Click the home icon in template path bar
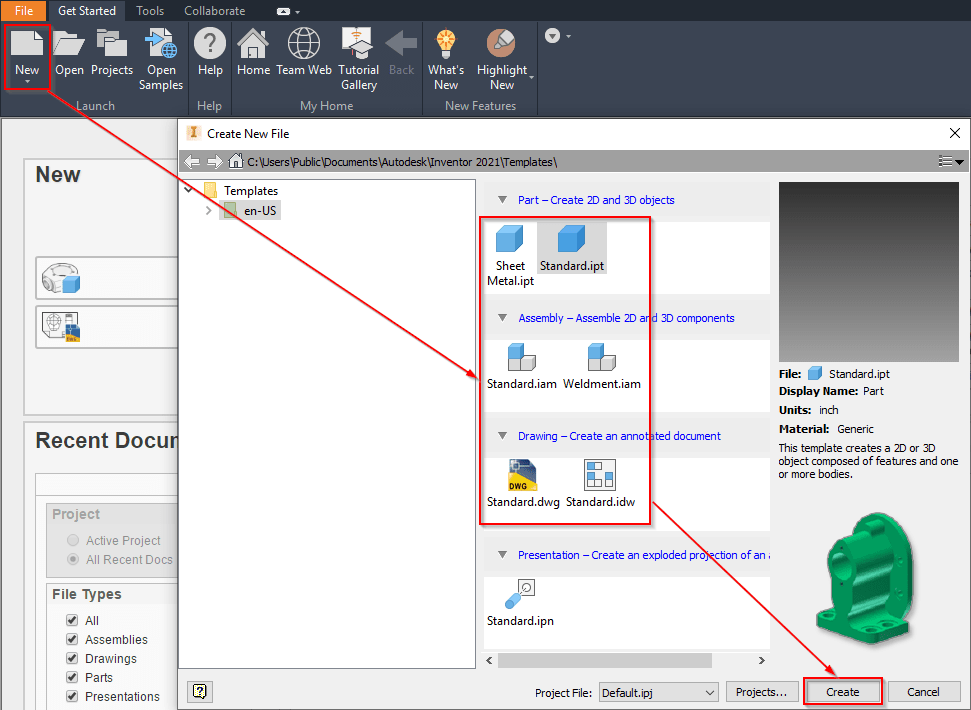The width and height of the screenshot is (971, 710). pyautogui.click(x=235, y=162)
